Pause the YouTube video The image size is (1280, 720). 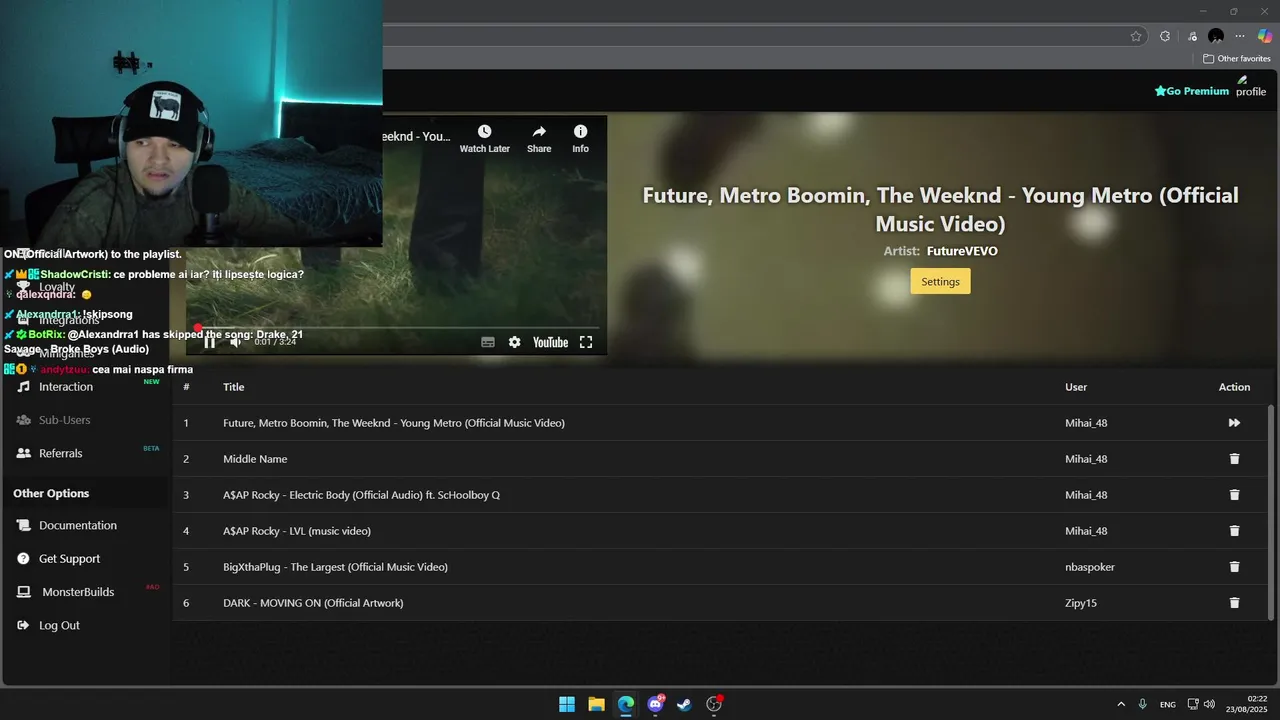(210, 342)
